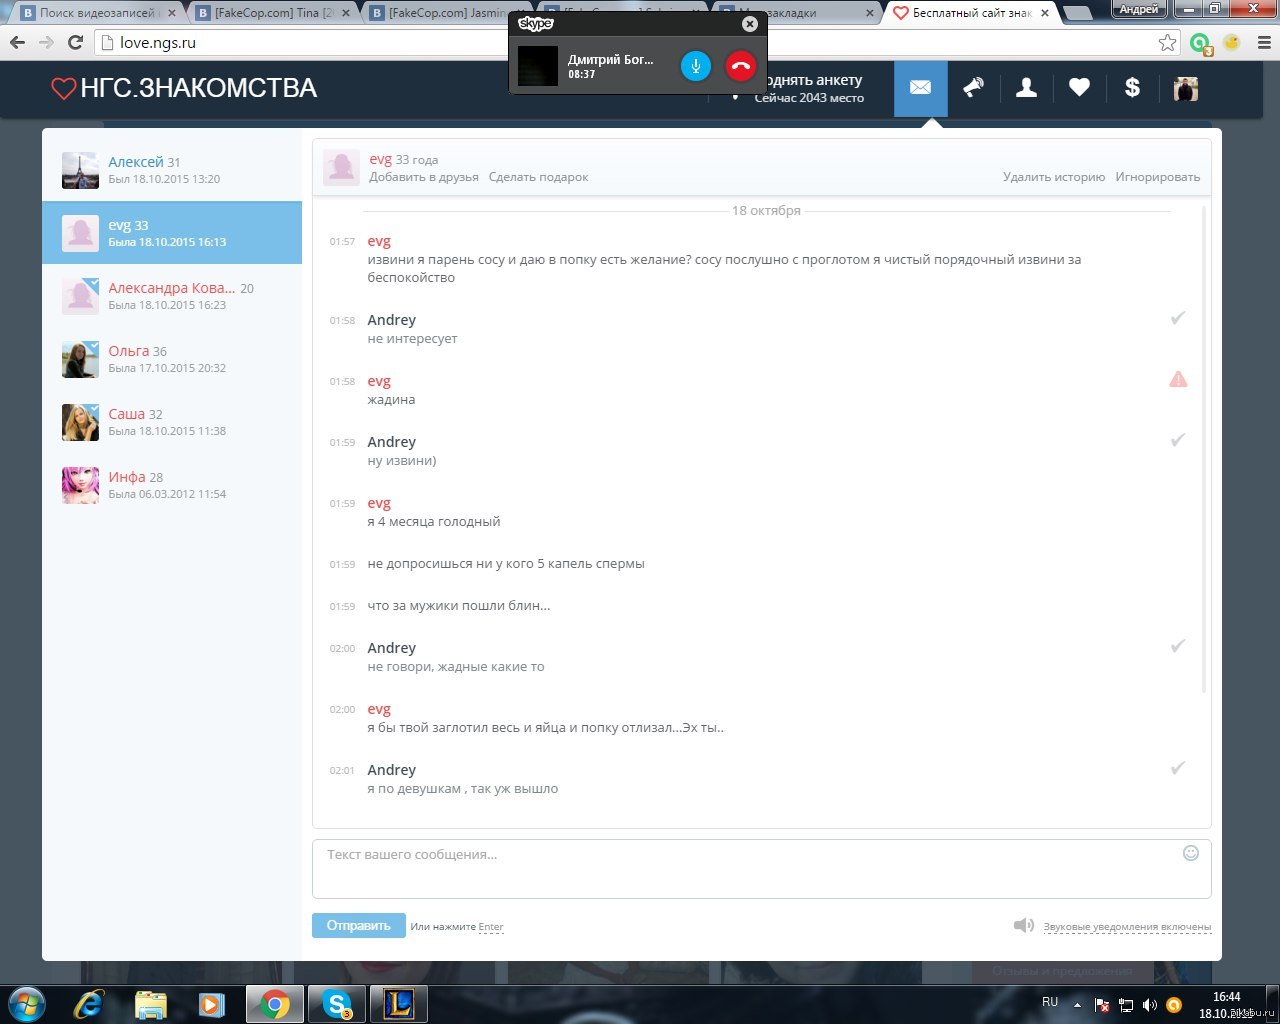Click 'Игнорировать' link

pyautogui.click(x=1157, y=177)
